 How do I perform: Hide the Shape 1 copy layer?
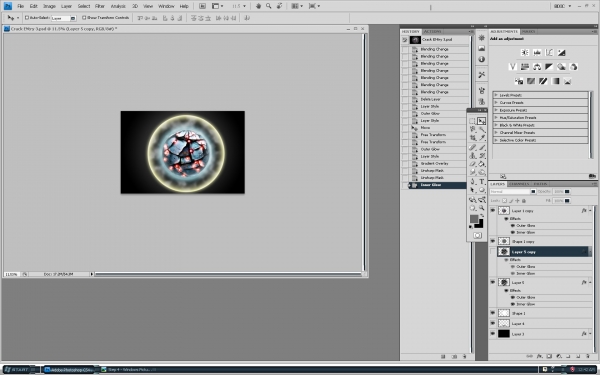[493, 241]
